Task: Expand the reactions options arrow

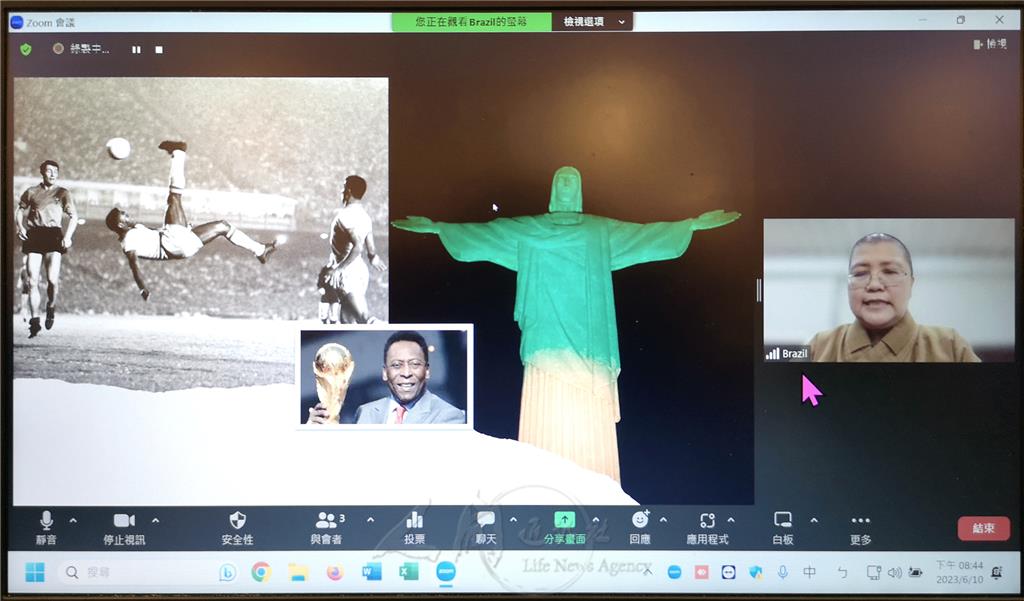Action: 664,520
